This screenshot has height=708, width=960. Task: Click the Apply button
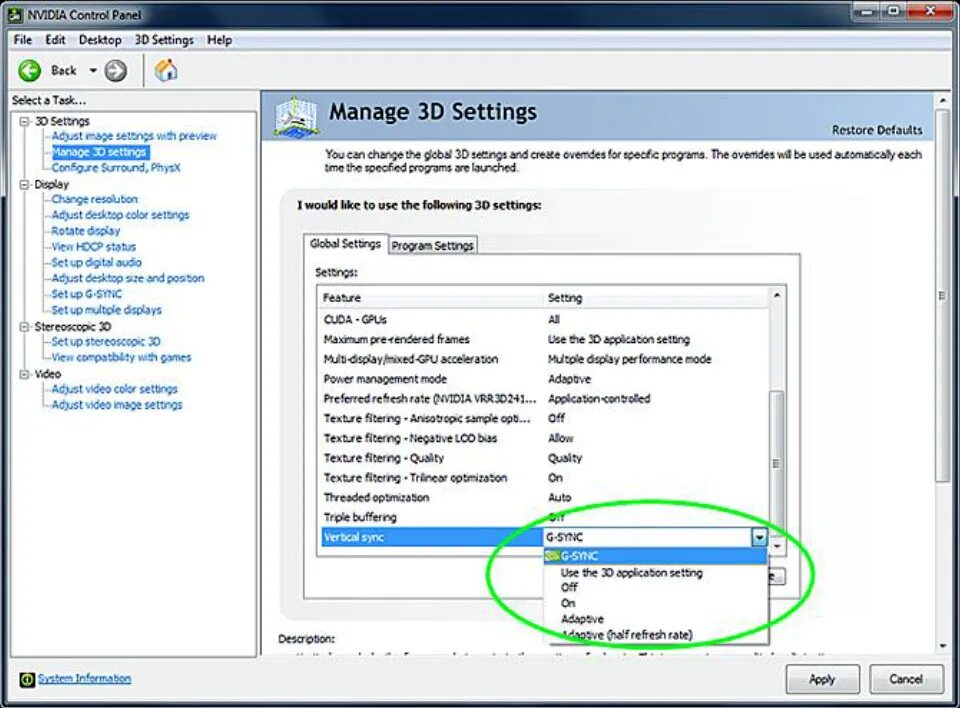[x=822, y=679]
